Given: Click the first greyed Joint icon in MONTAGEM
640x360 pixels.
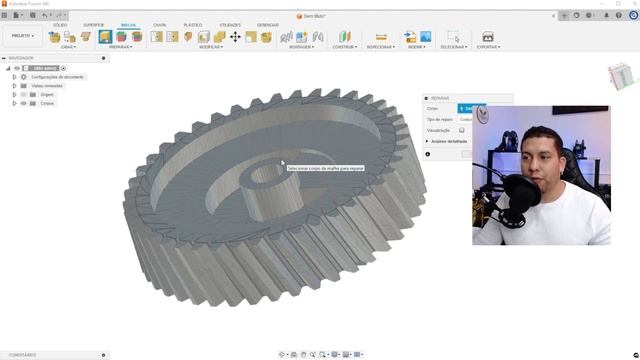Looking at the screenshot, I should coord(286,37).
